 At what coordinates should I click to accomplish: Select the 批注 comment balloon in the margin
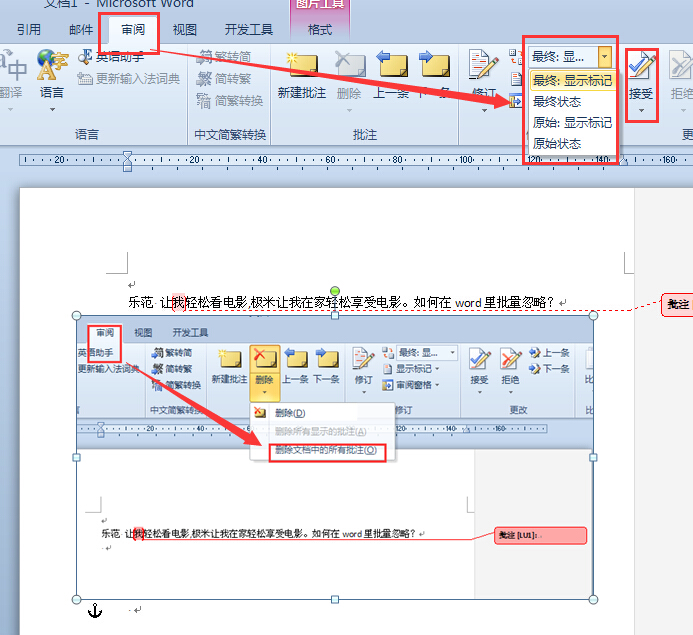pyautogui.click(x=678, y=304)
